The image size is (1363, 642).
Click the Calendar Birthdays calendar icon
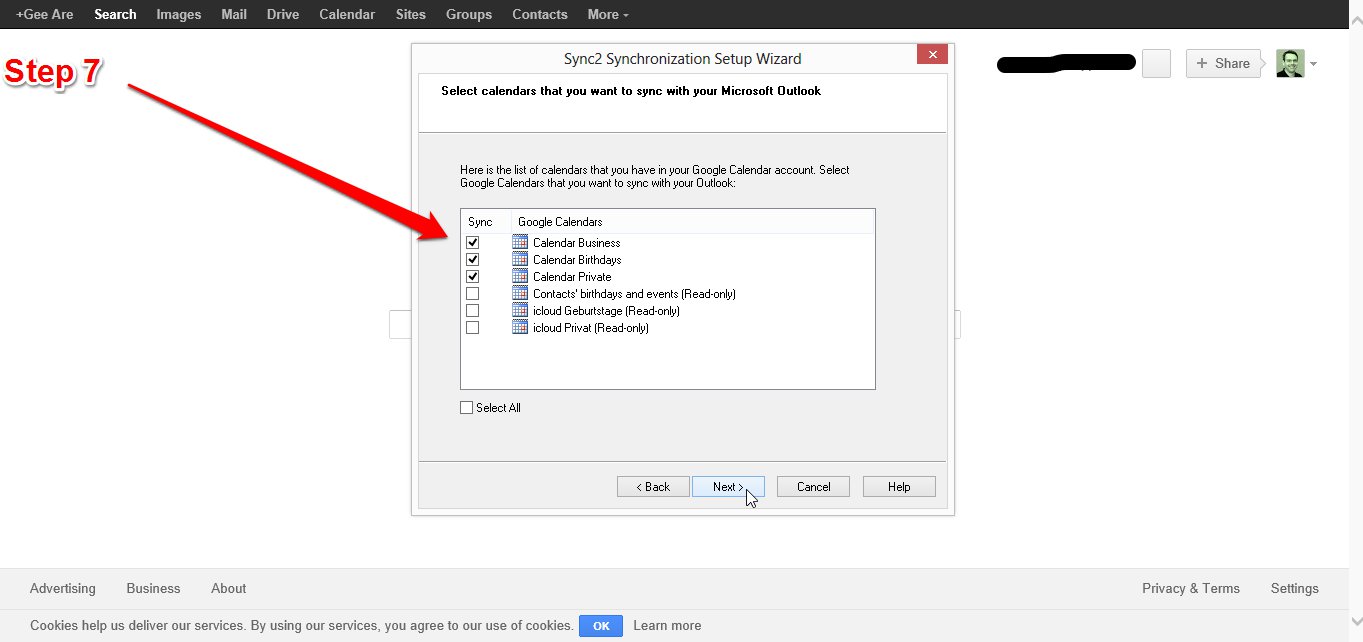pos(519,259)
